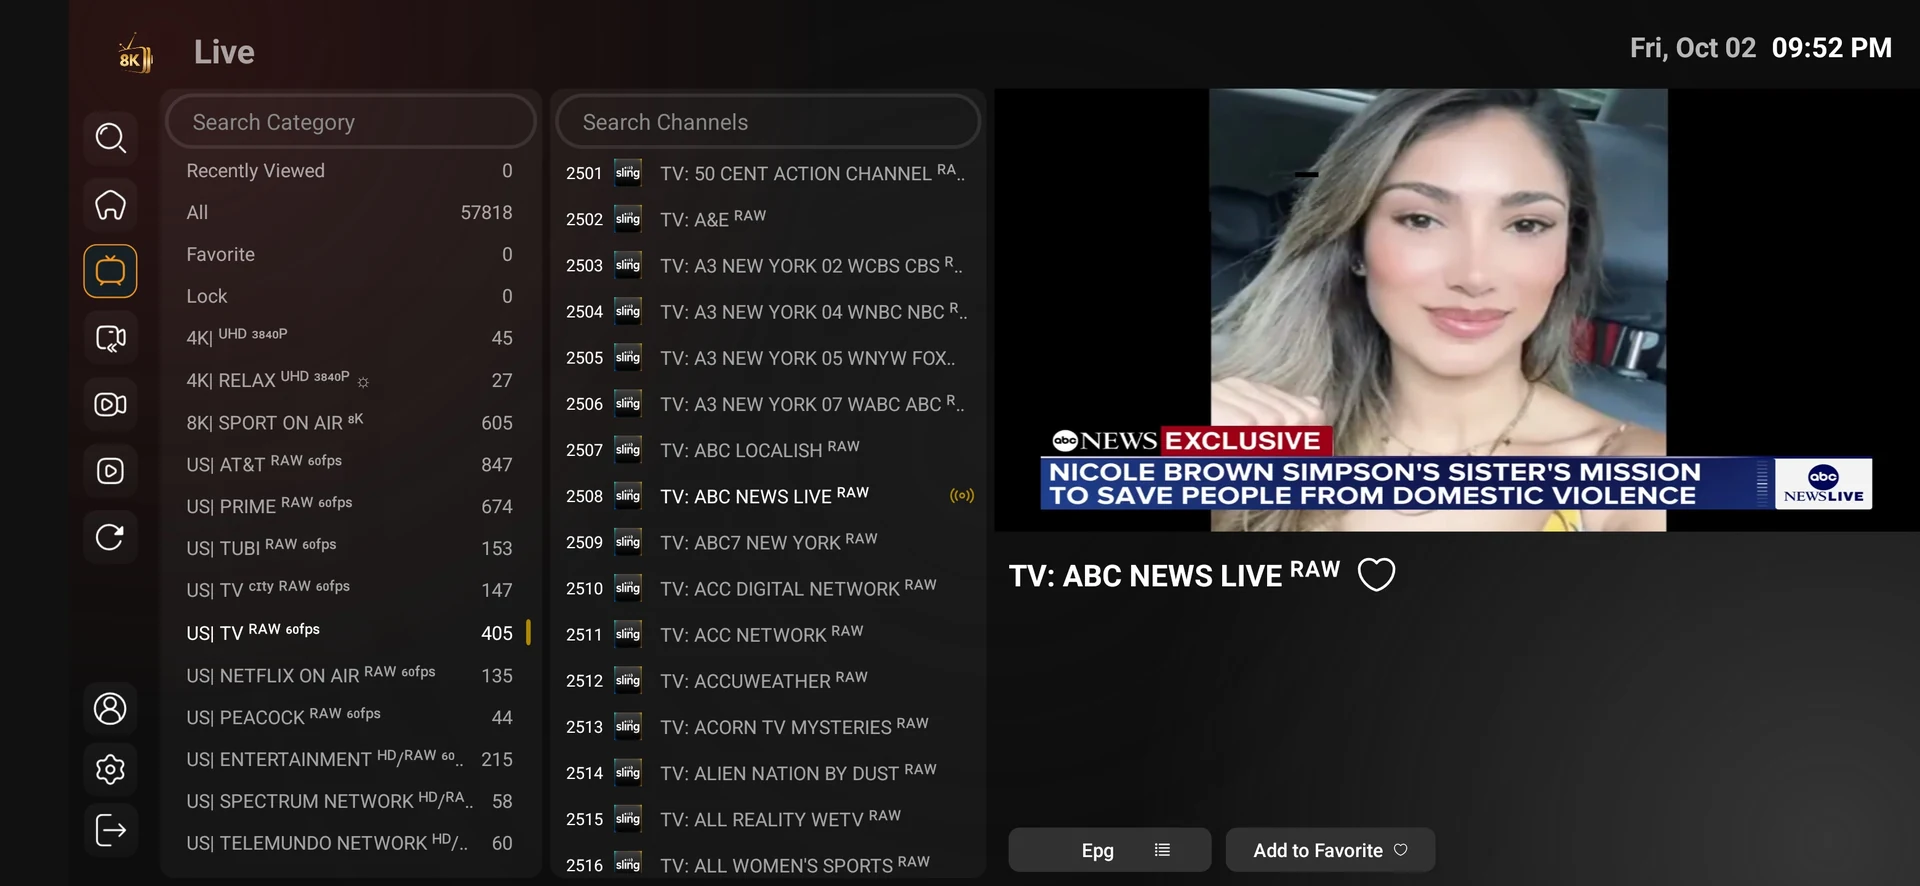Click the 8K app logo
The image size is (1920, 886).
pos(134,54)
